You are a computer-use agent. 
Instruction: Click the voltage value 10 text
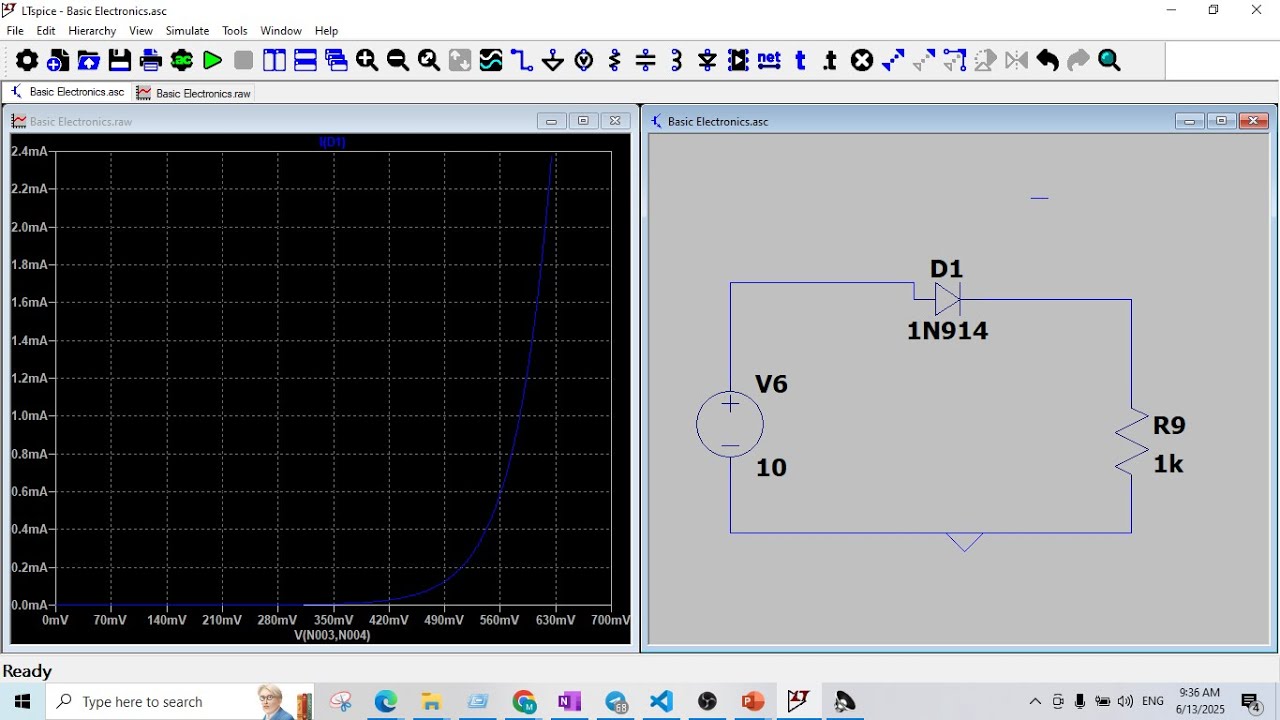771,467
